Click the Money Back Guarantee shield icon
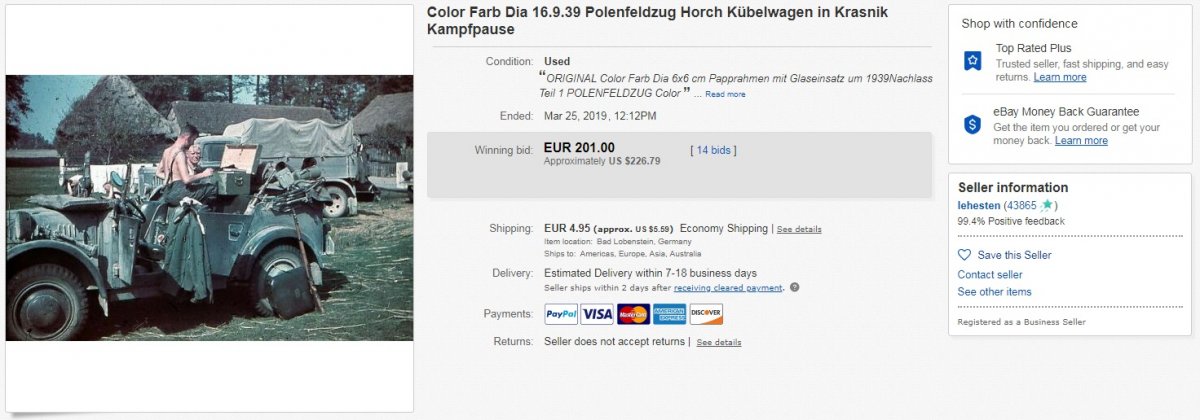This screenshot has width=1200, height=420. pyautogui.click(x=972, y=125)
